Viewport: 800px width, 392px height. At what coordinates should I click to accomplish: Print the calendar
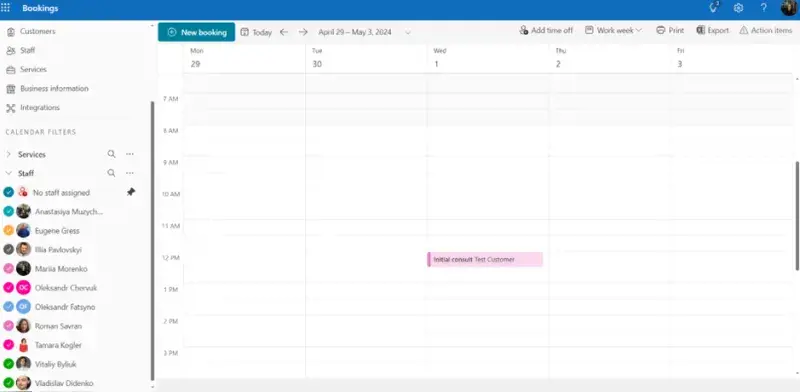[670, 31]
